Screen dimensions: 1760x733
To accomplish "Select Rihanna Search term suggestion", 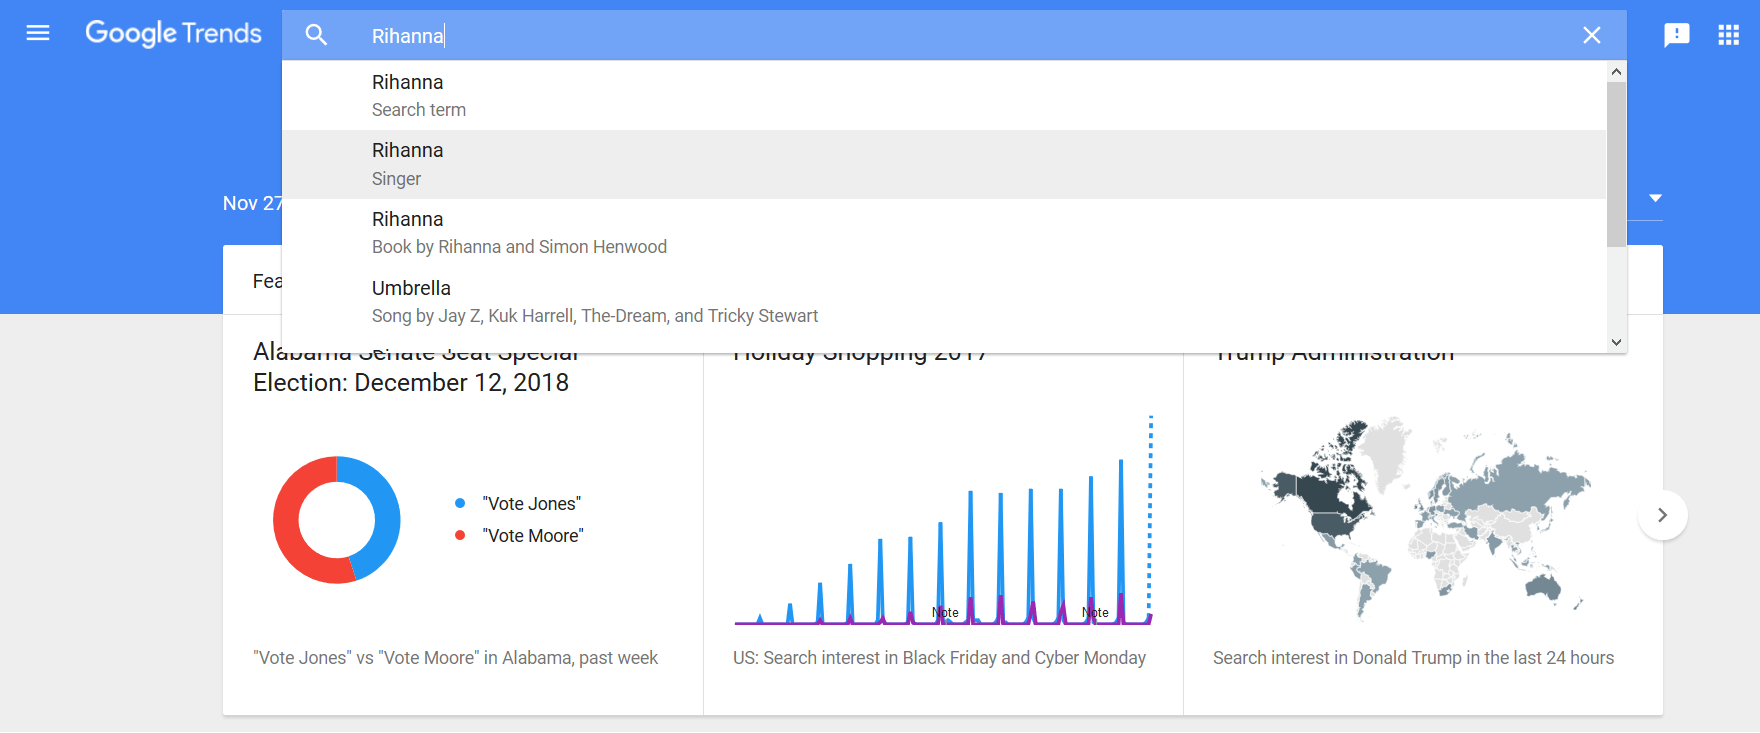I will click(x=418, y=95).
